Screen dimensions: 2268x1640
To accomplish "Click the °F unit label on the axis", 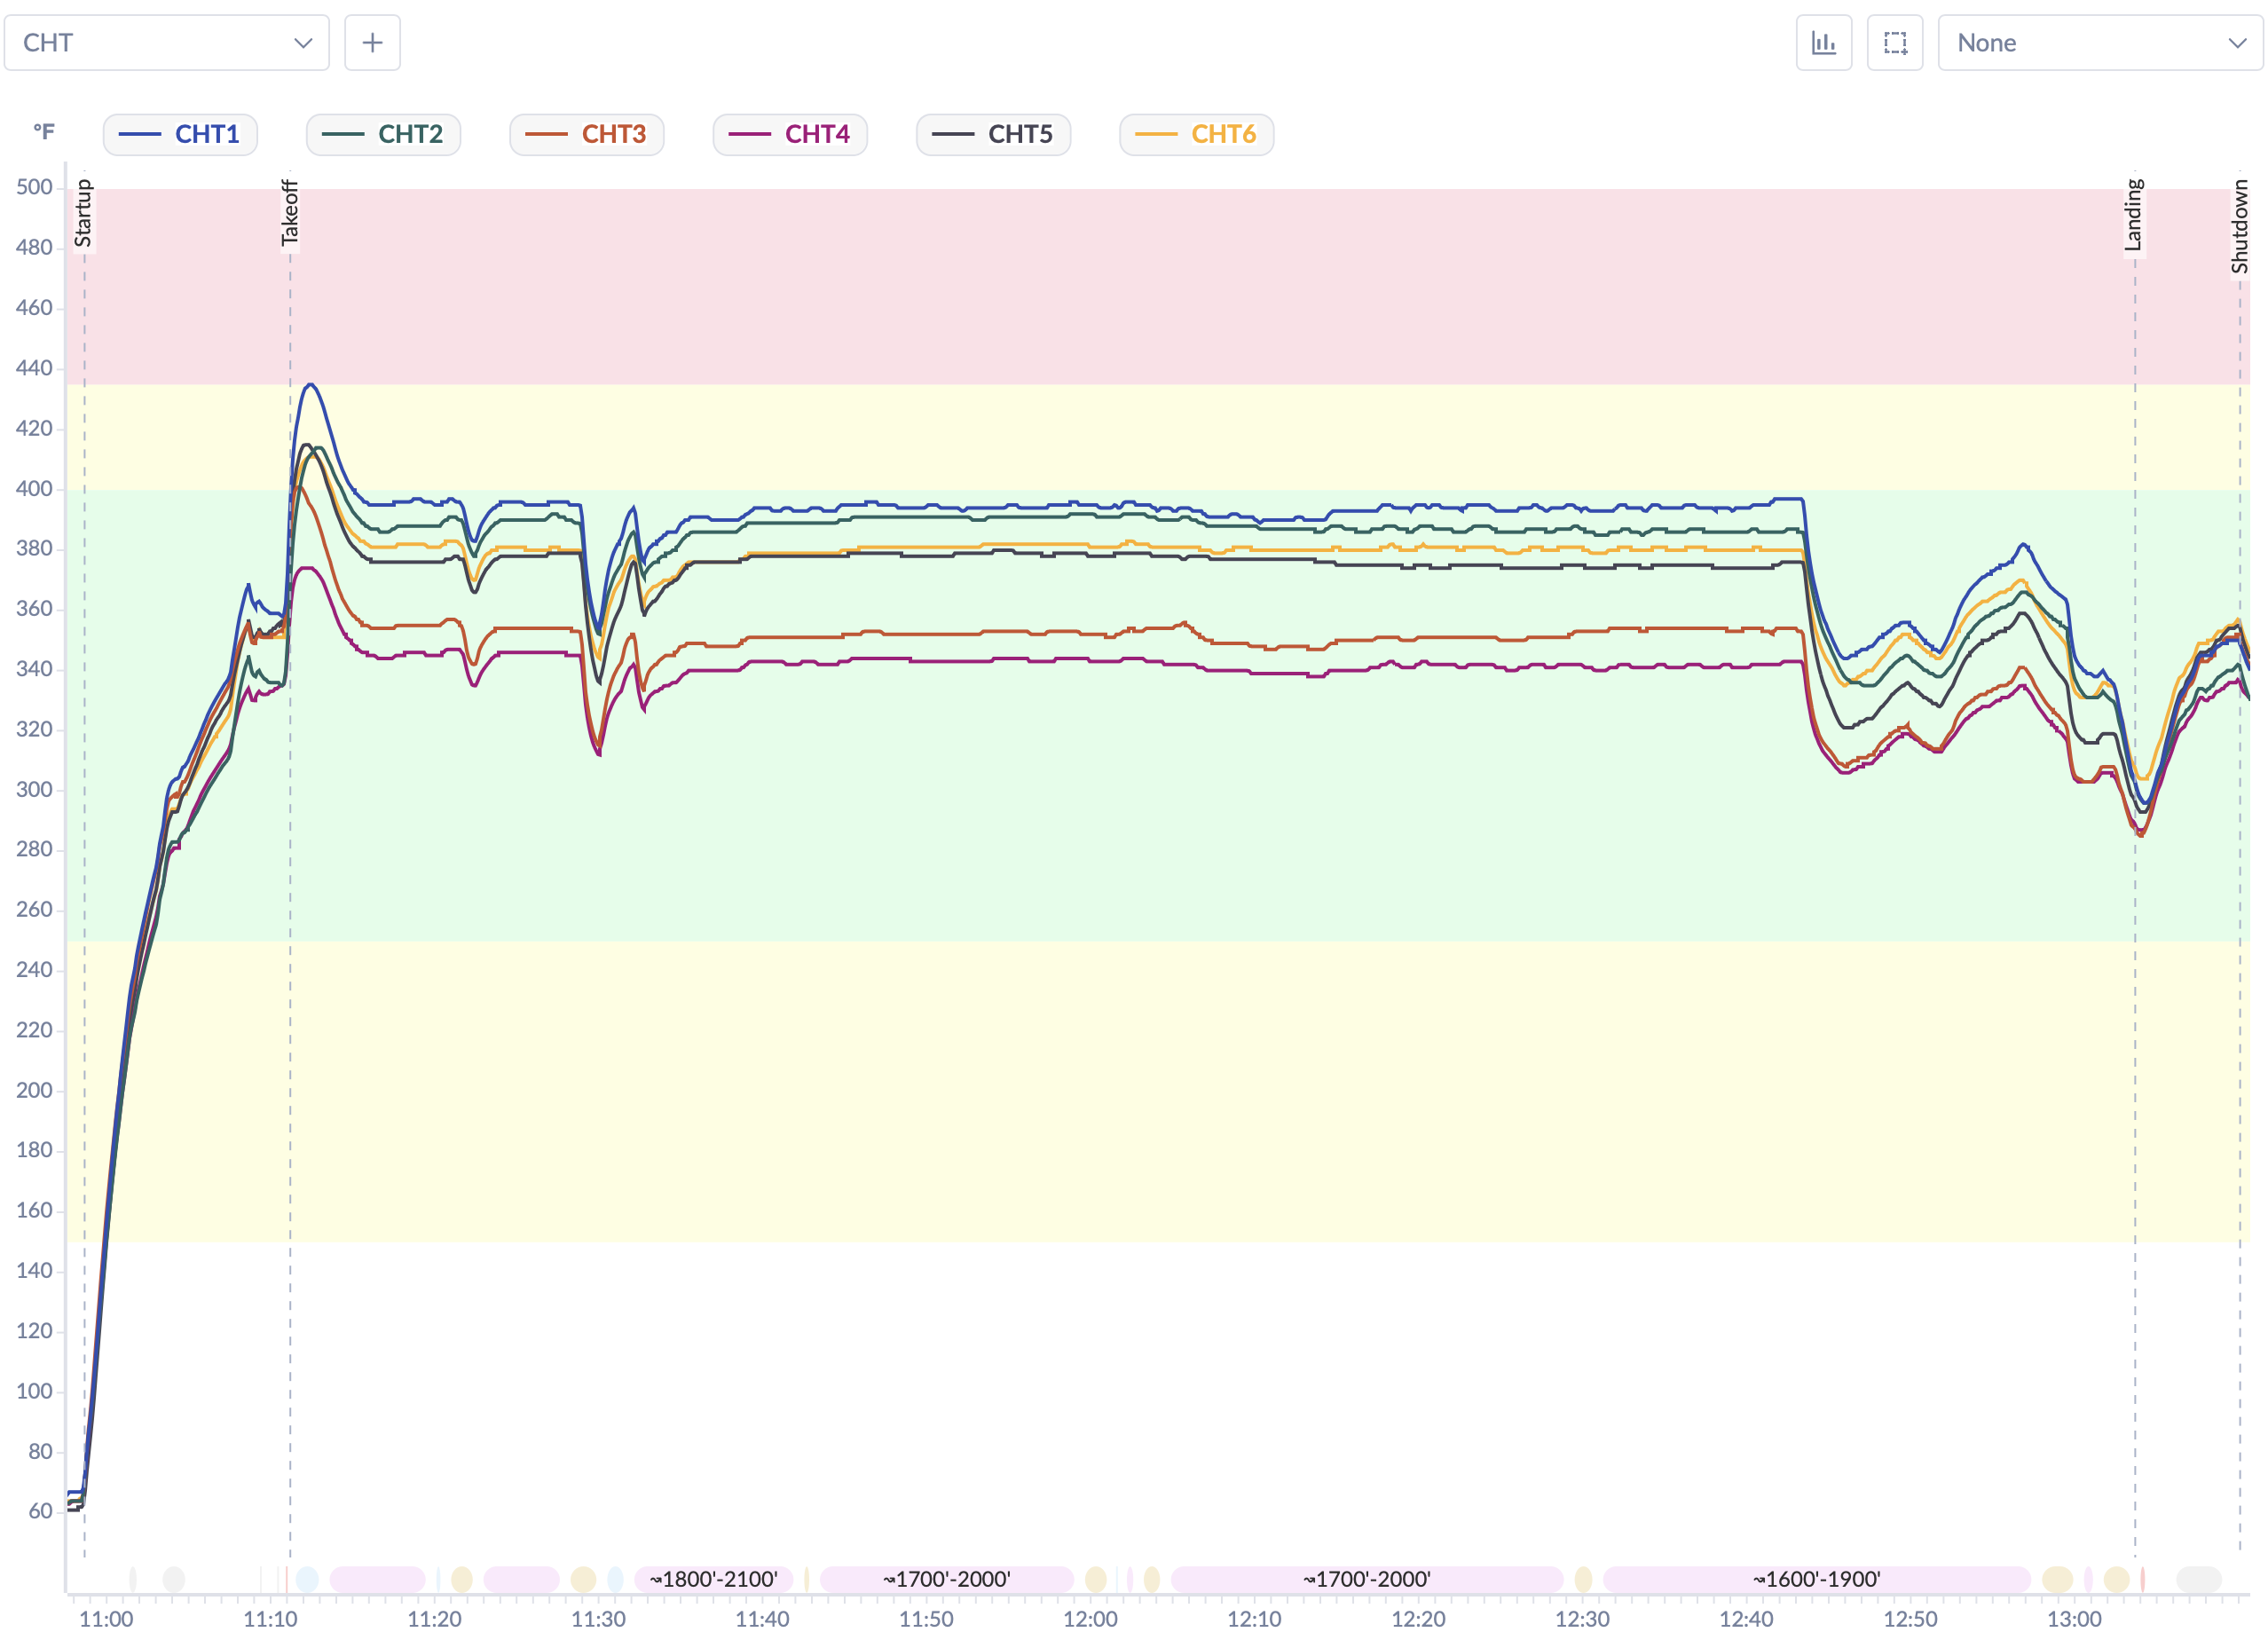I will coord(45,131).
